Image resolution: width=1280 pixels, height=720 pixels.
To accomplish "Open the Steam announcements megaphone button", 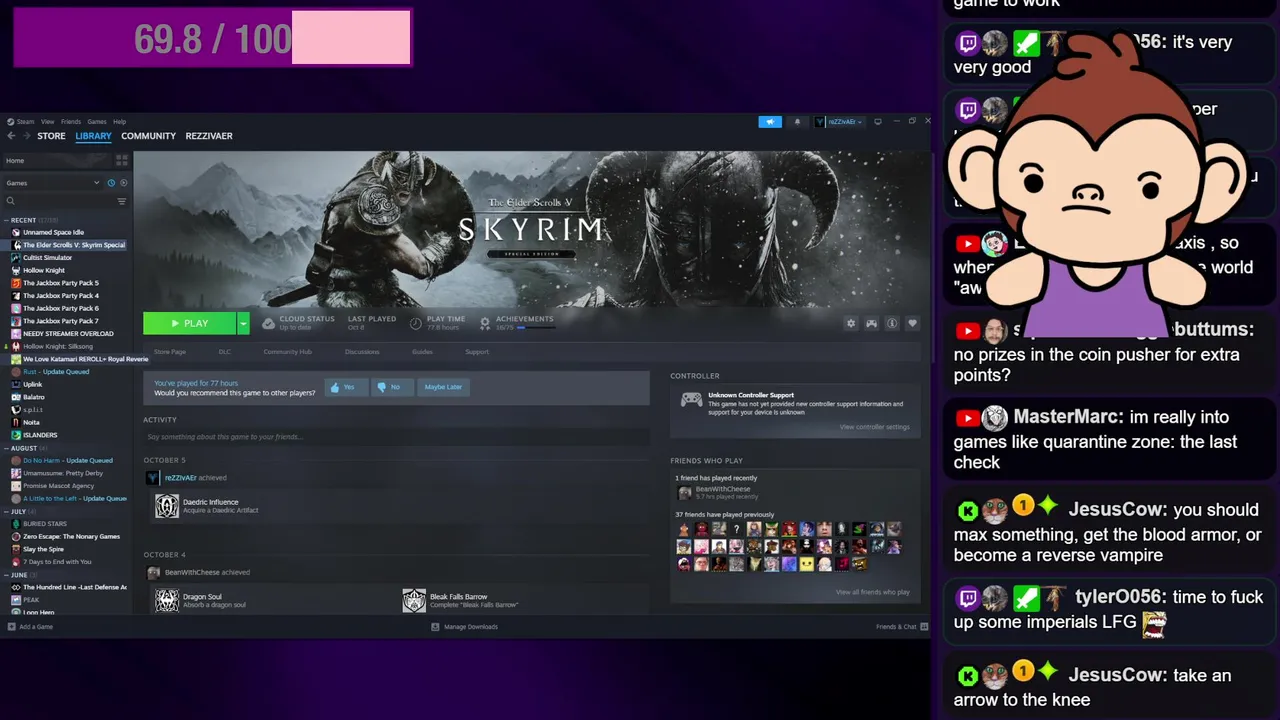I will pyautogui.click(x=770, y=122).
